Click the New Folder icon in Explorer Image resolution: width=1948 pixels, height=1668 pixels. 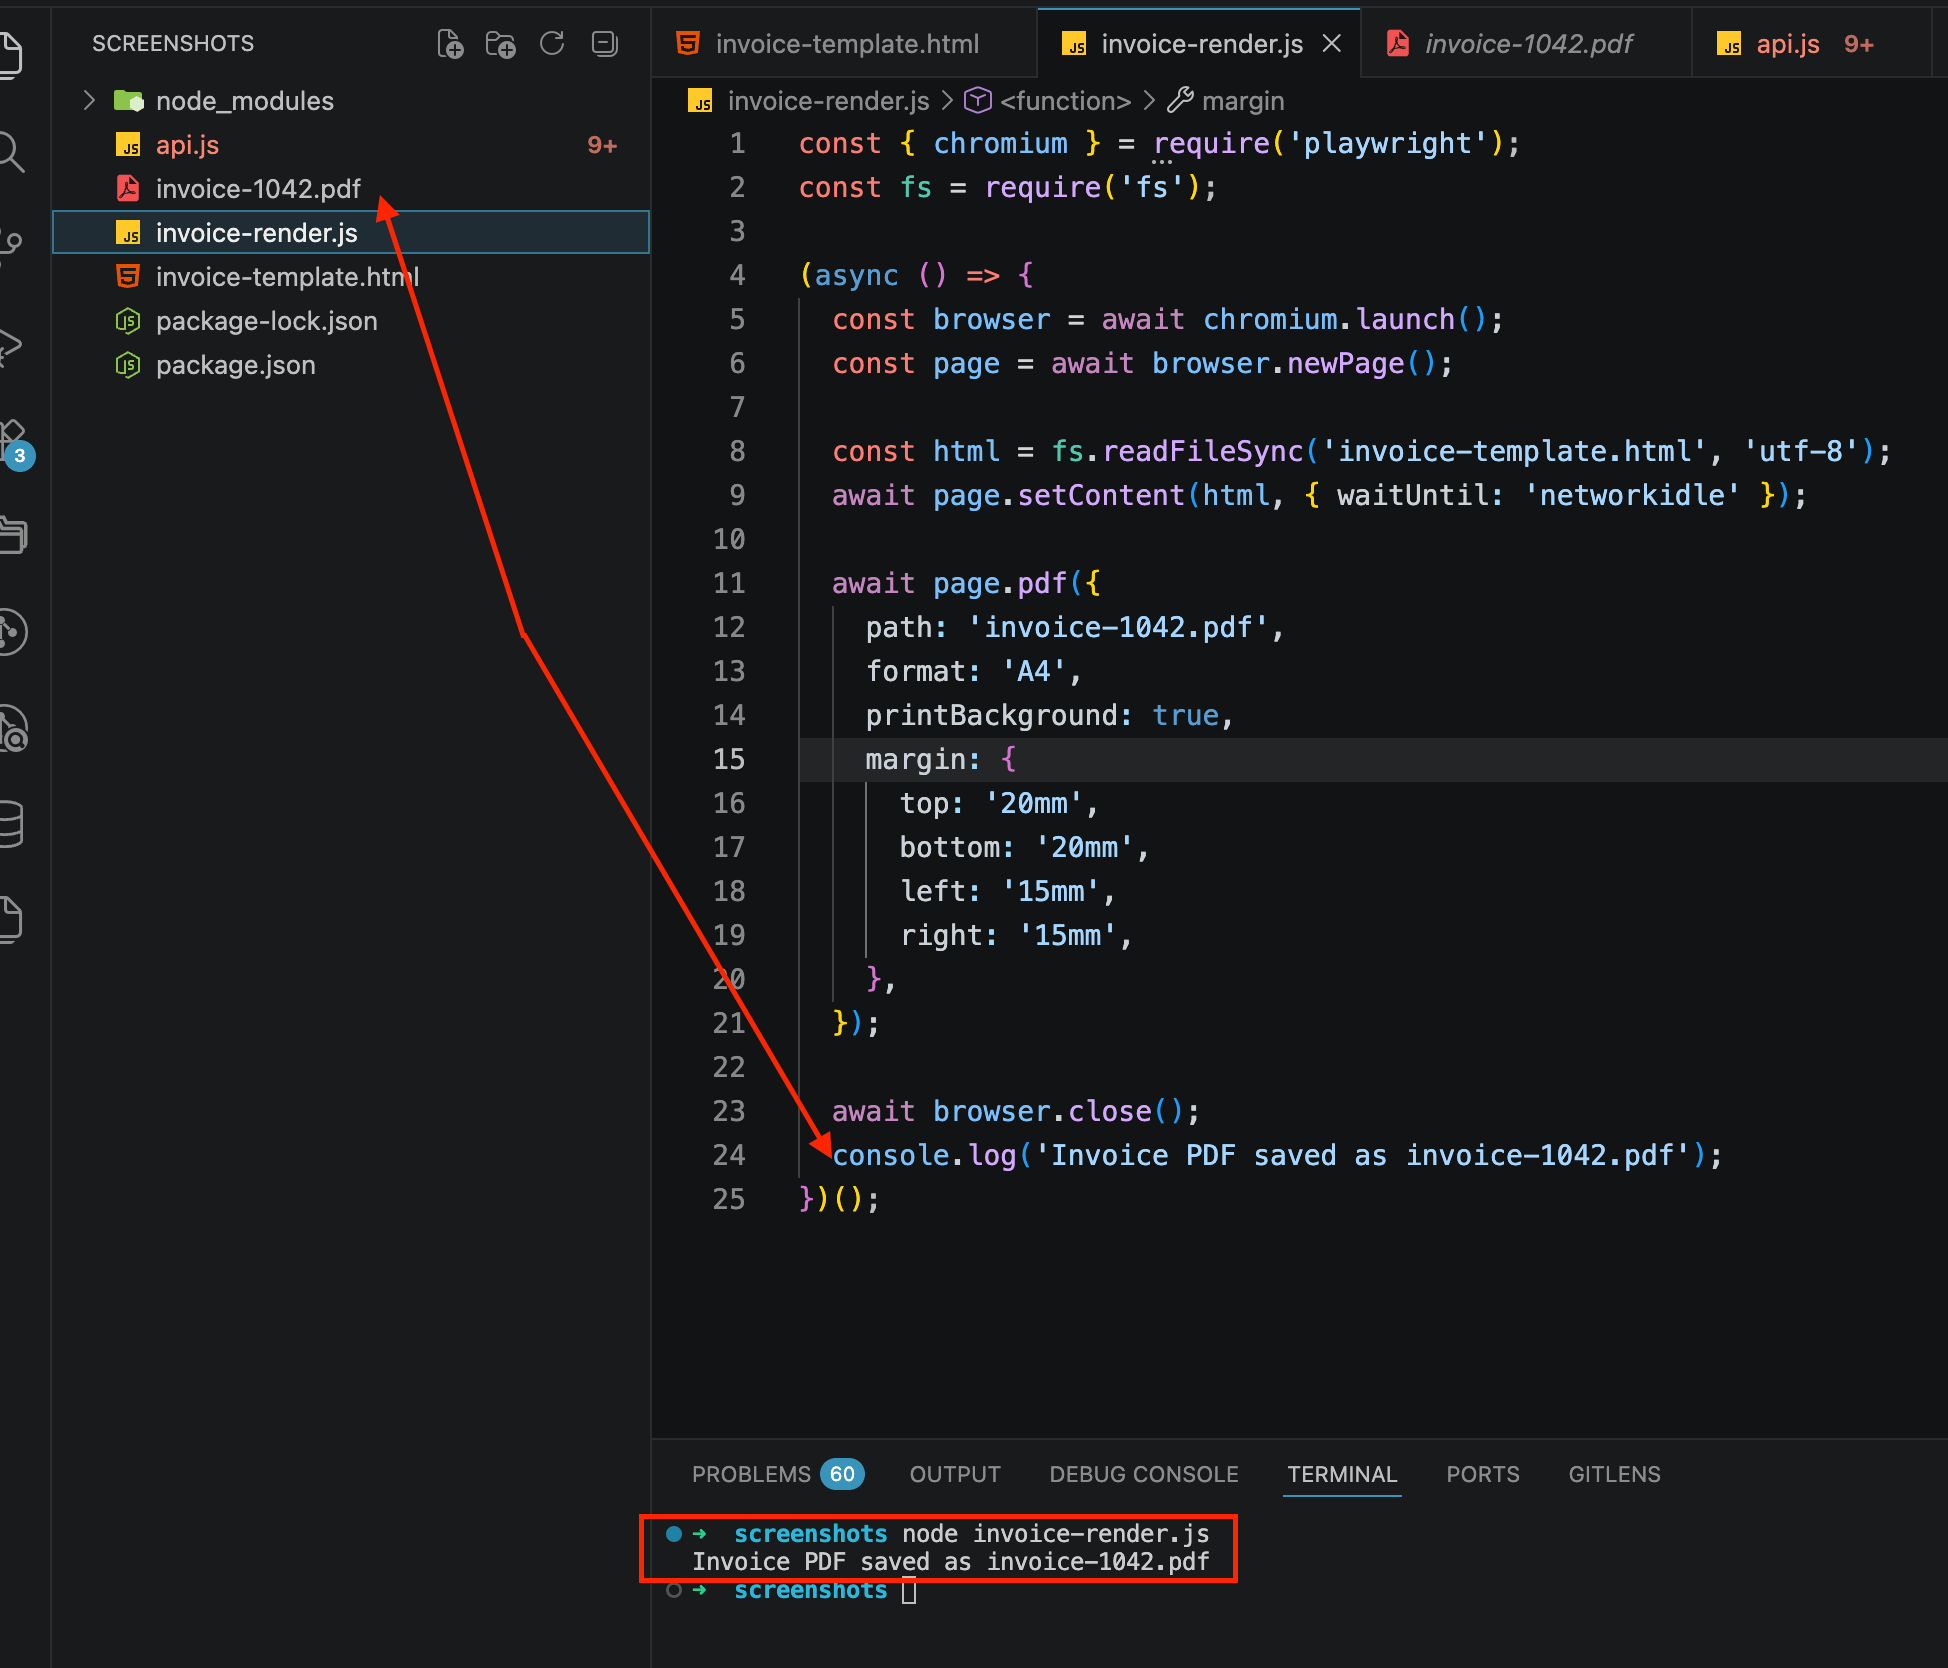(501, 44)
